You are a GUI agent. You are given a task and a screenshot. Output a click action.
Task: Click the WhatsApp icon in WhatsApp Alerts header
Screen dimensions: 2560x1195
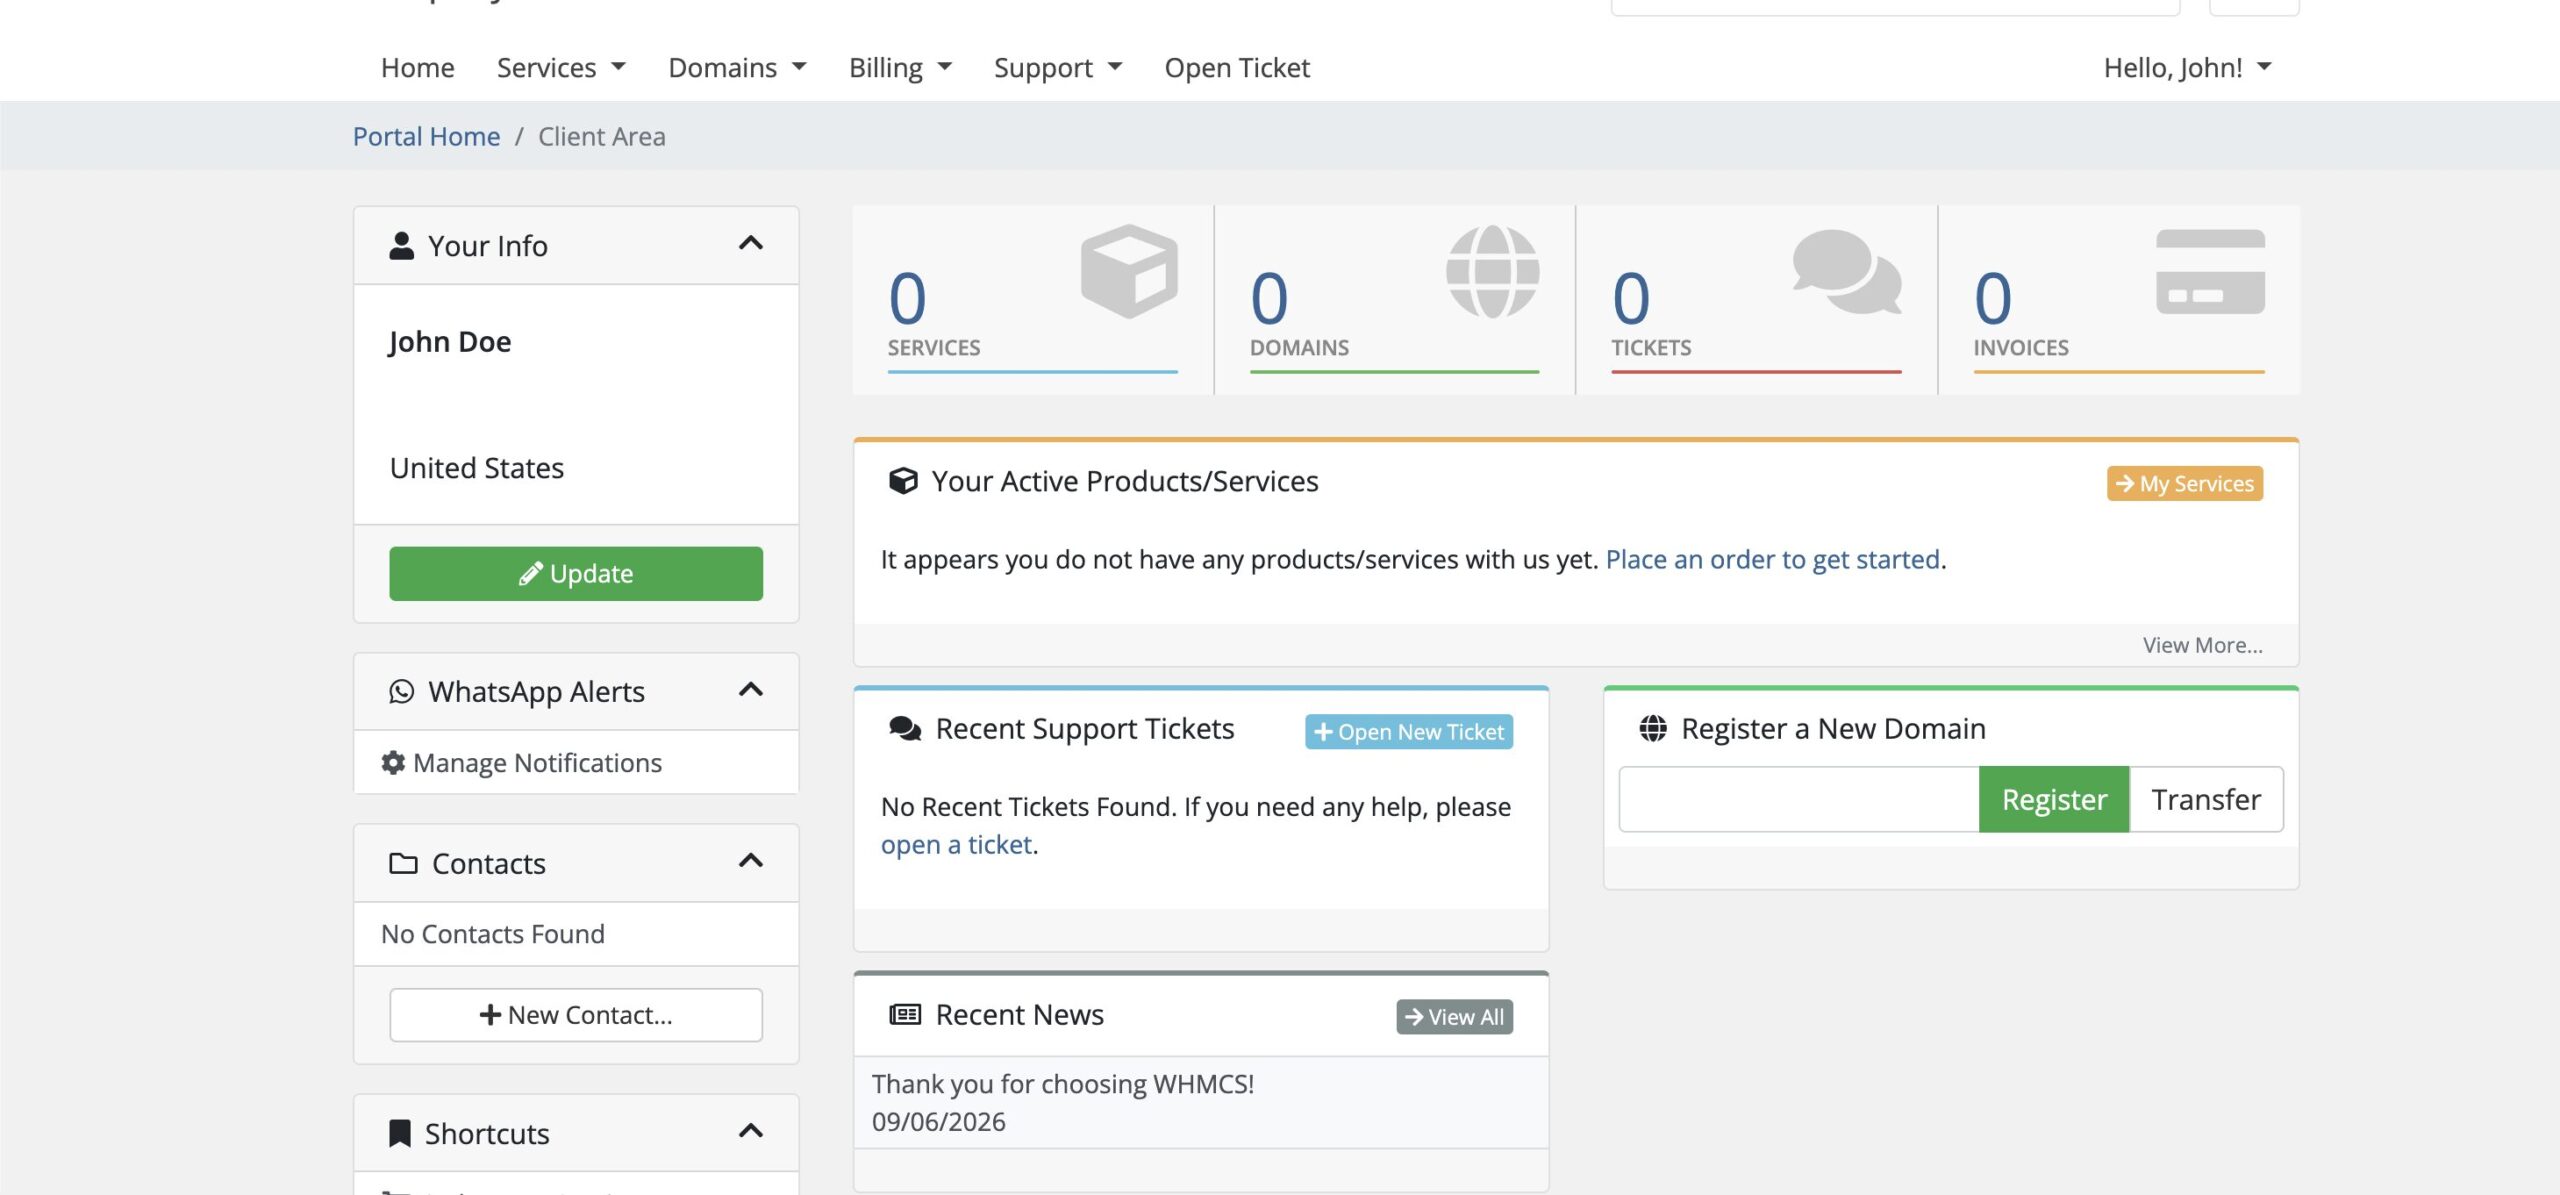[401, 691]
